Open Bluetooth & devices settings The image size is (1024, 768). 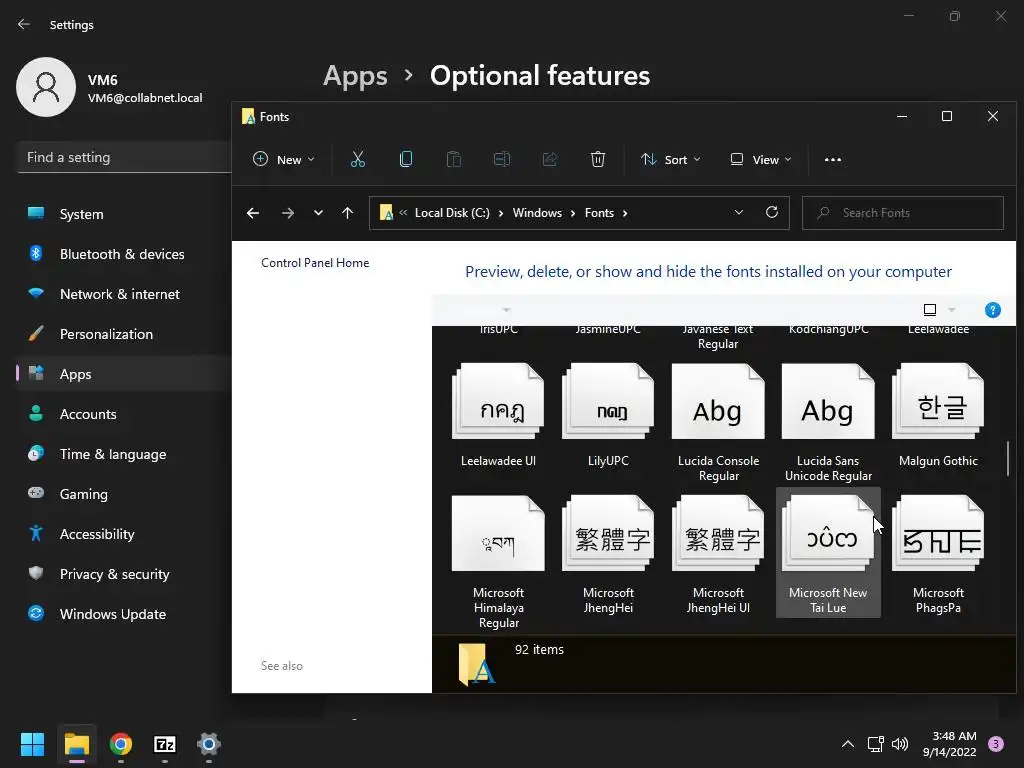(124, 254)
